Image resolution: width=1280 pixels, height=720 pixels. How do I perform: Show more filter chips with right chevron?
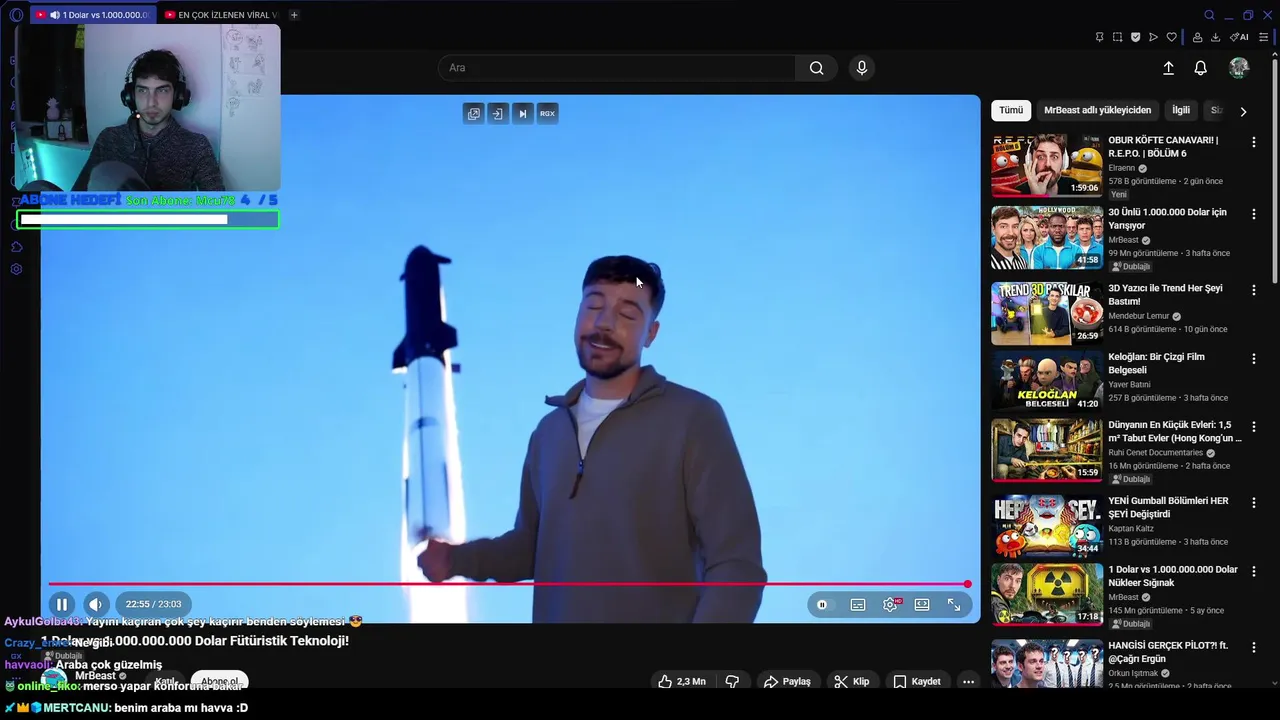pyautogui.click(x=1243, y=111)
